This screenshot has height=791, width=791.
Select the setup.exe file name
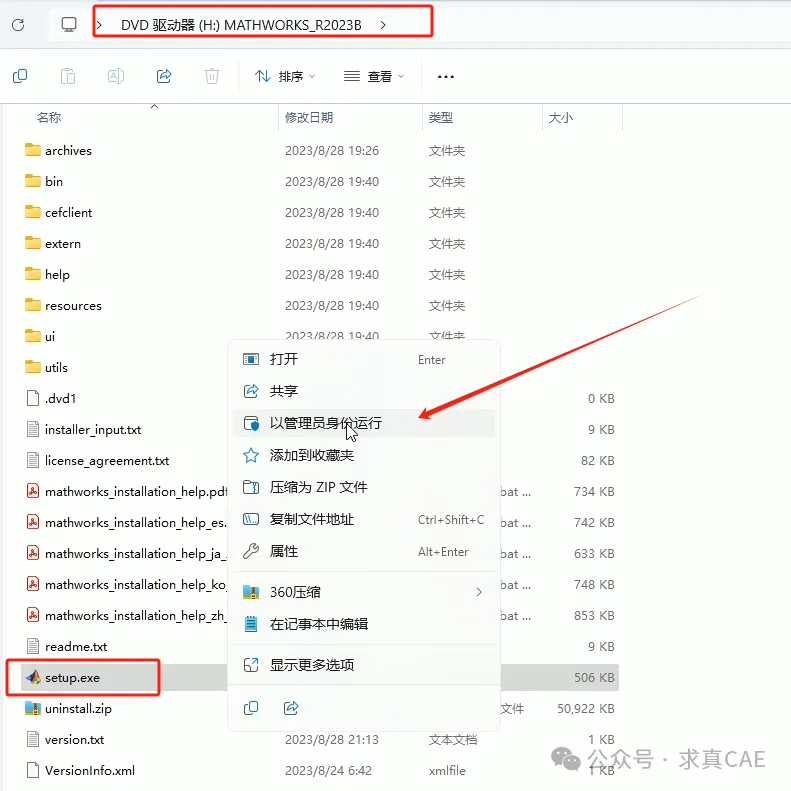(72, 677)
